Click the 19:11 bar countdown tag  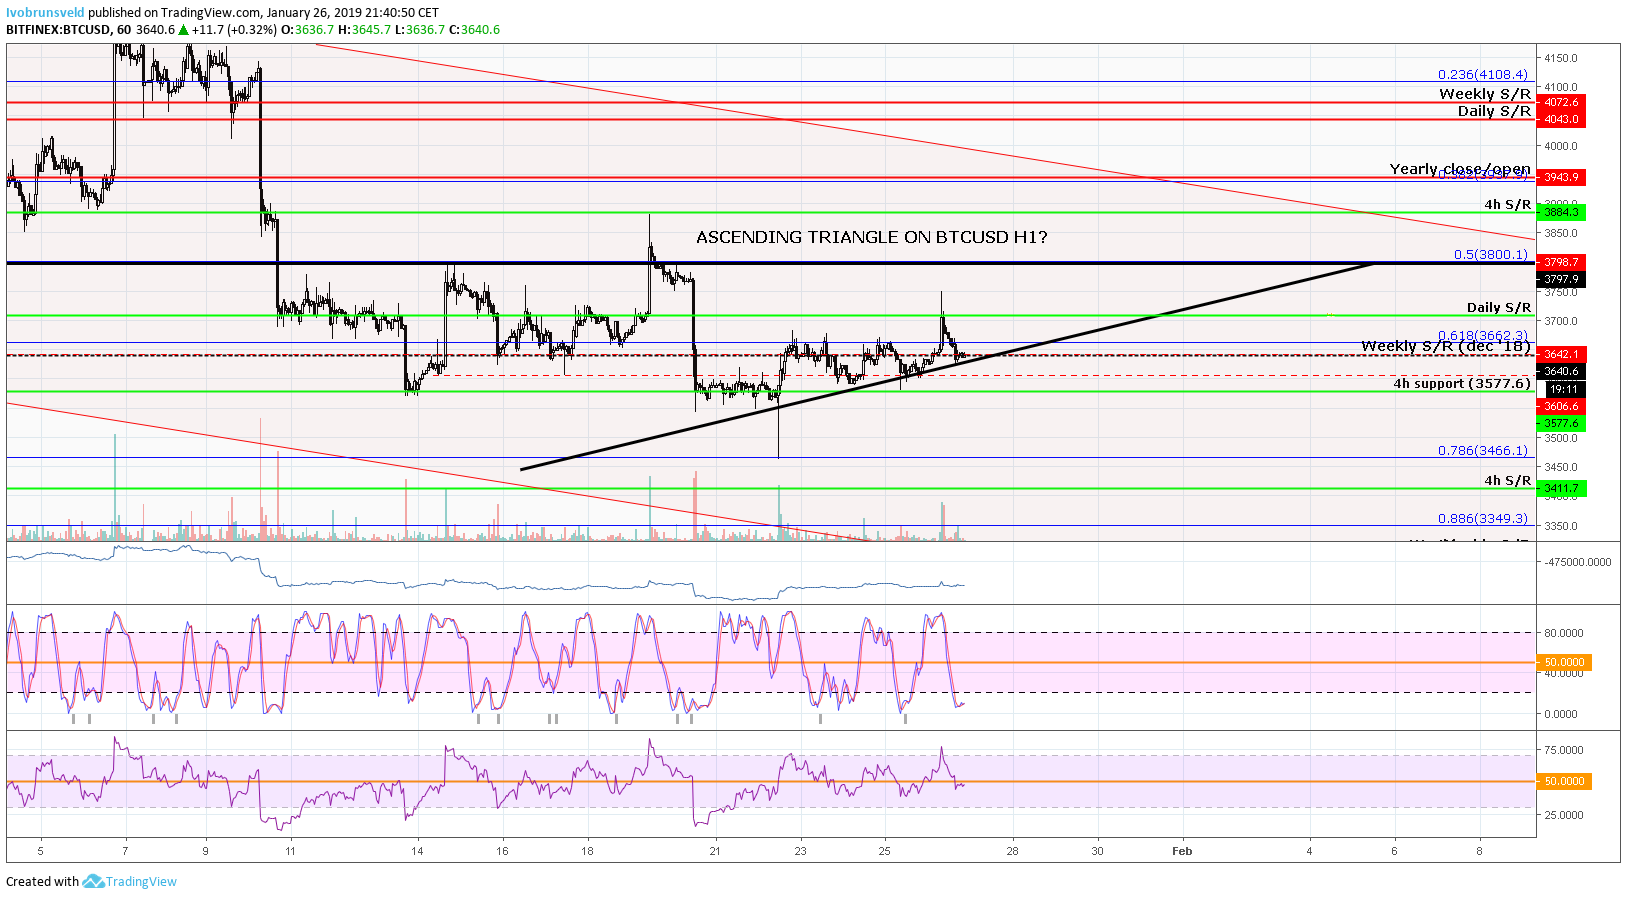tap(1564, 390)
